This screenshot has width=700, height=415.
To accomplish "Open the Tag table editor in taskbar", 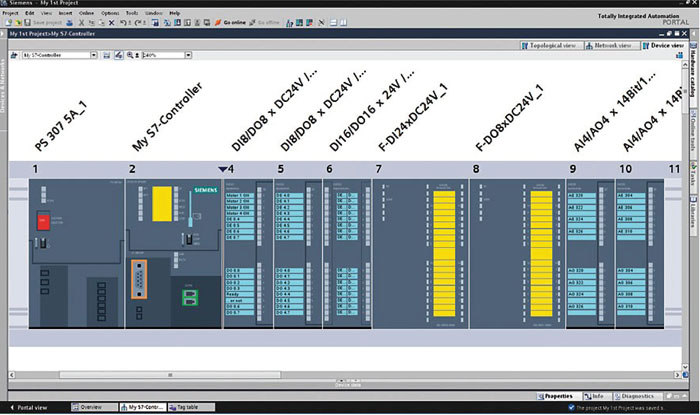I will click(x=186, y=408).
